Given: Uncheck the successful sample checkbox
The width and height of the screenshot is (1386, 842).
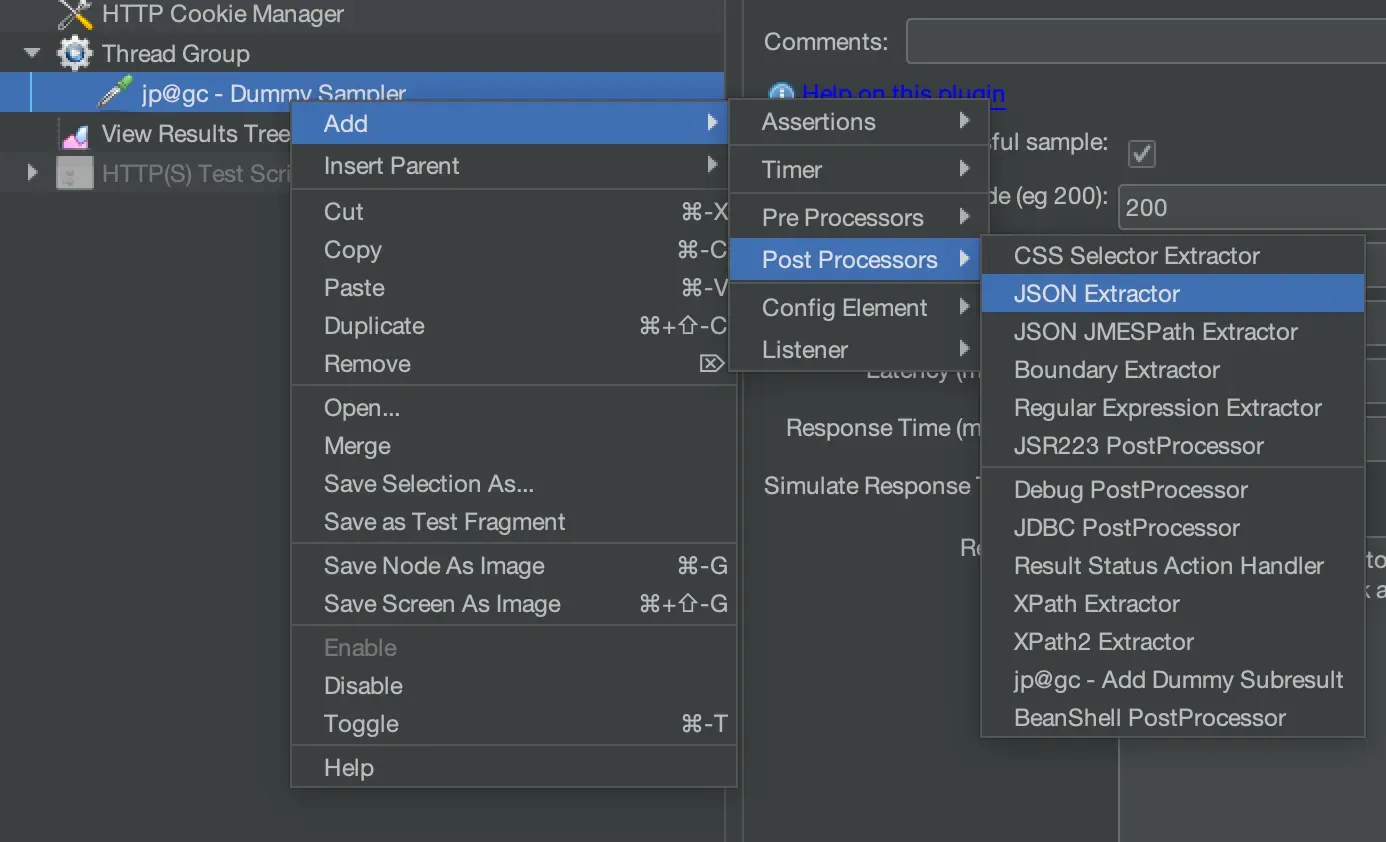Looking at the screenshot, I should (1141, 153).
